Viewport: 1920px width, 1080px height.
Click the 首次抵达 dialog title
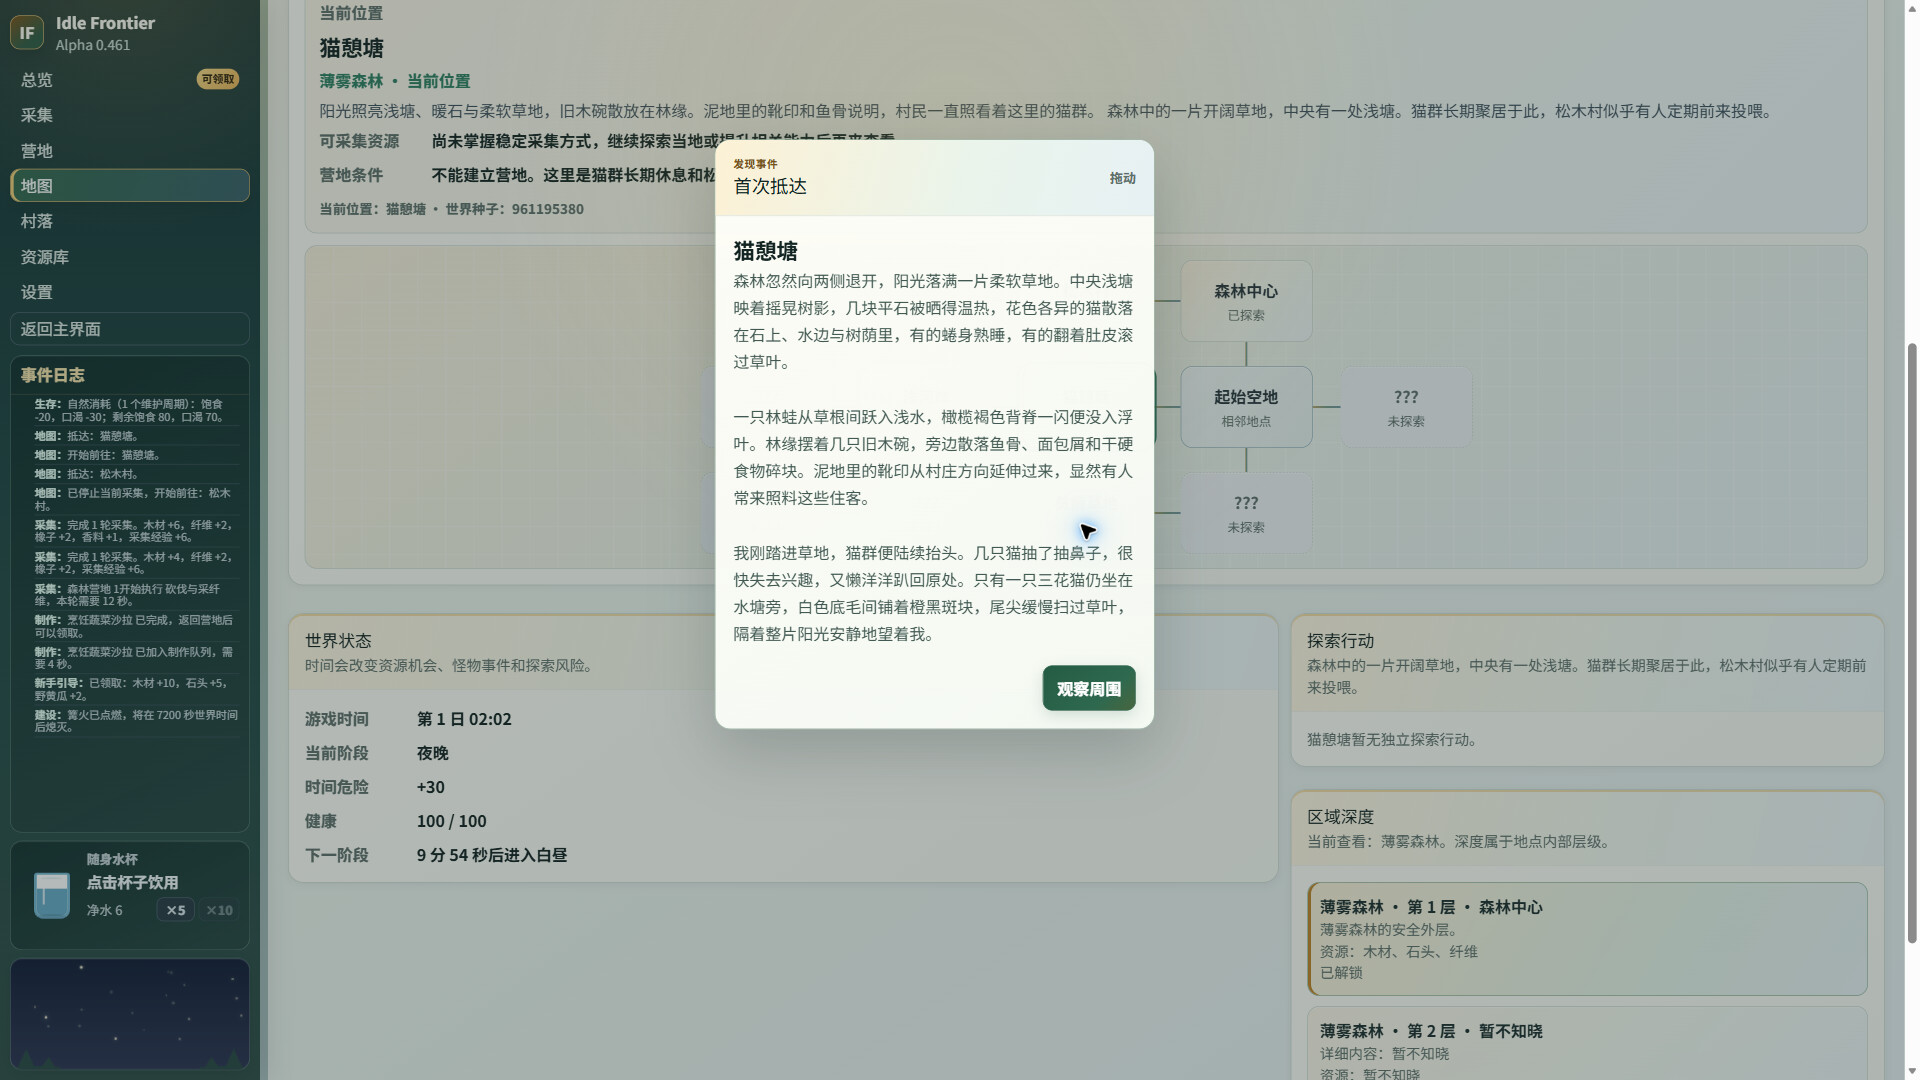click(770, 186)
